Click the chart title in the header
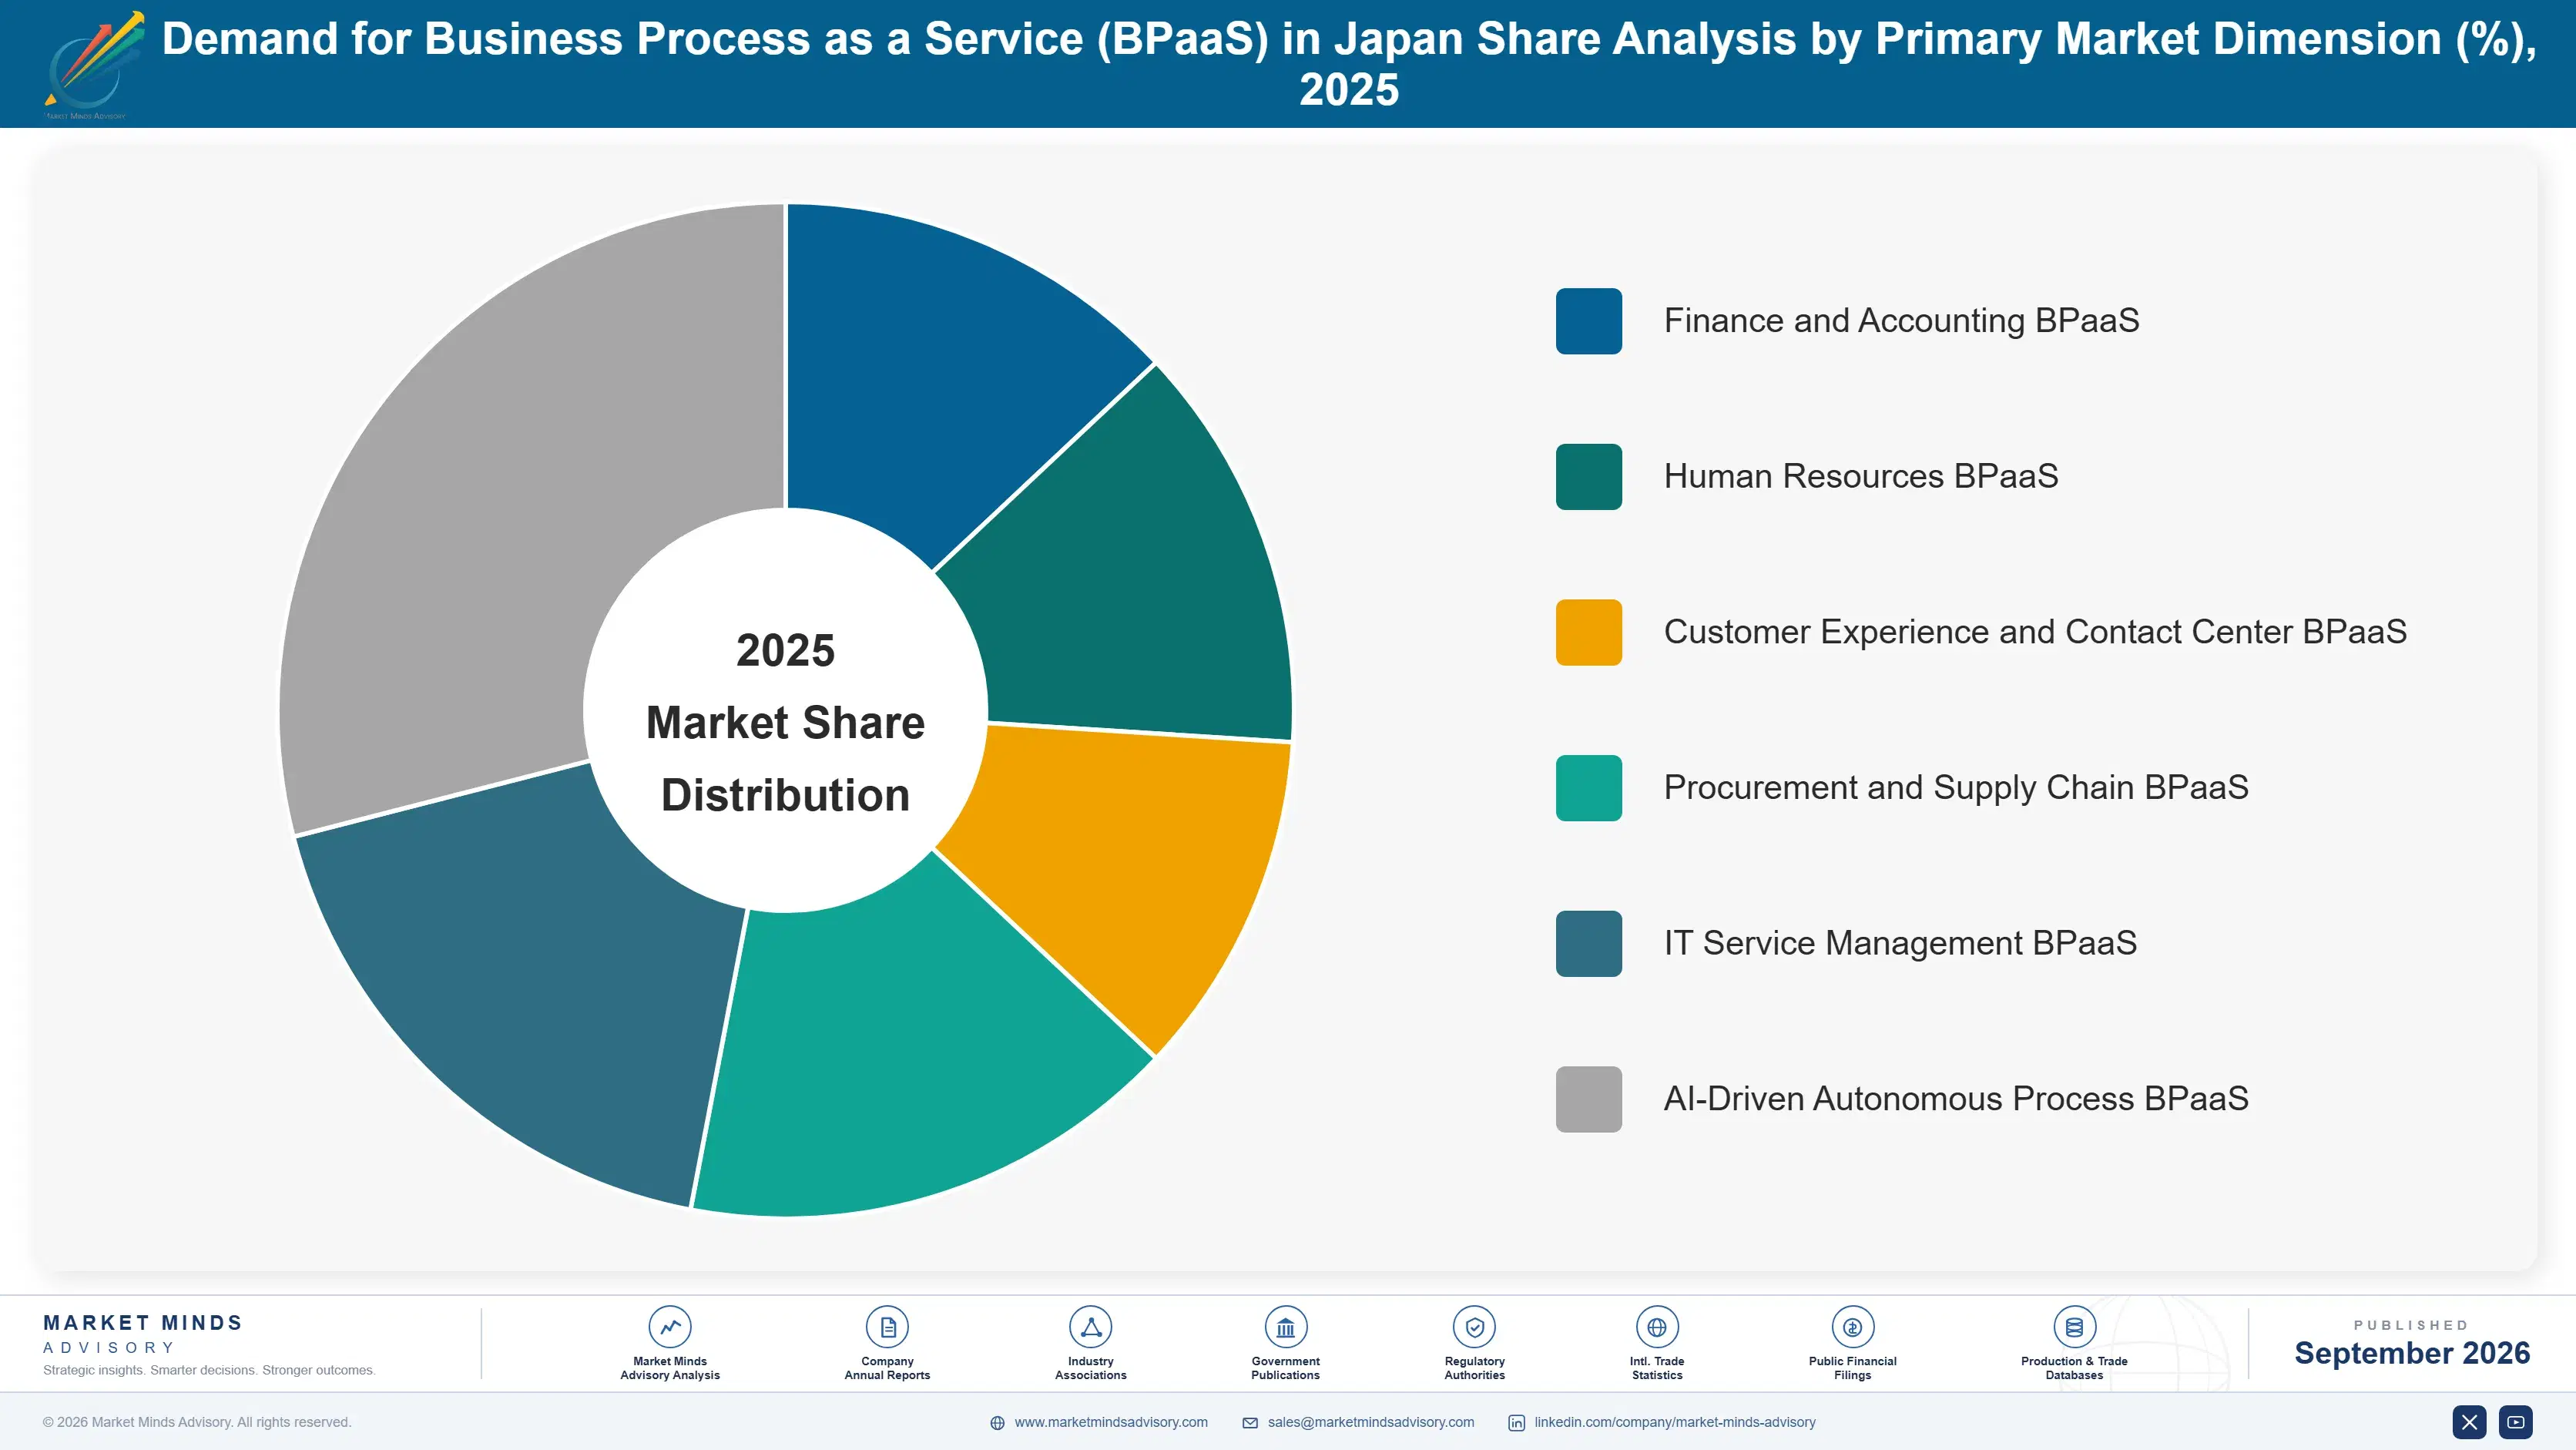Screen dimensions: 2576x1450 pos(1349,64)
